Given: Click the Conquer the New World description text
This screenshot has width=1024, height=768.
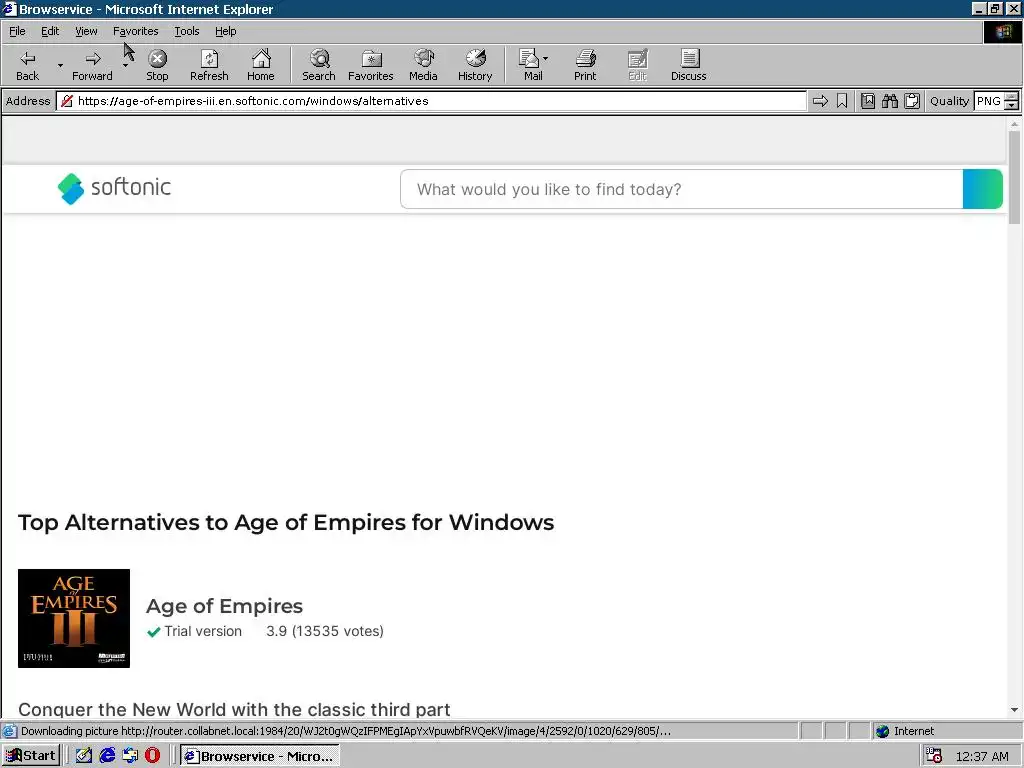Looking at the screenshot, I should [234, 709].
